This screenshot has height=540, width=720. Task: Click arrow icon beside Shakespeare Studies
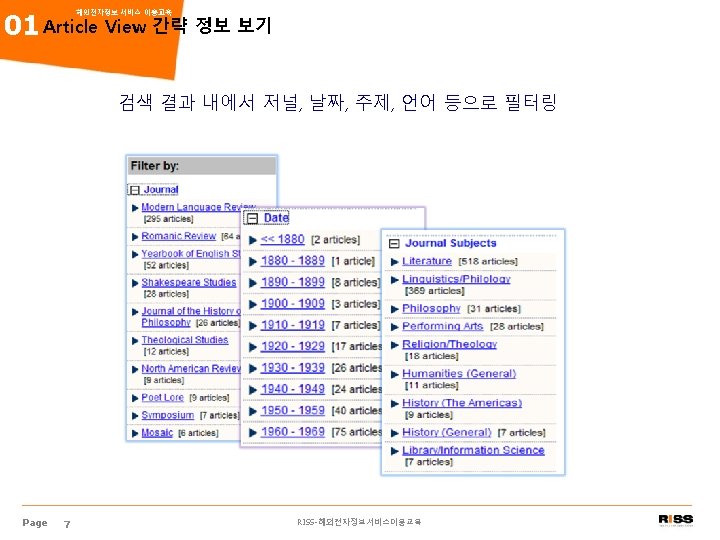point(135,283)
